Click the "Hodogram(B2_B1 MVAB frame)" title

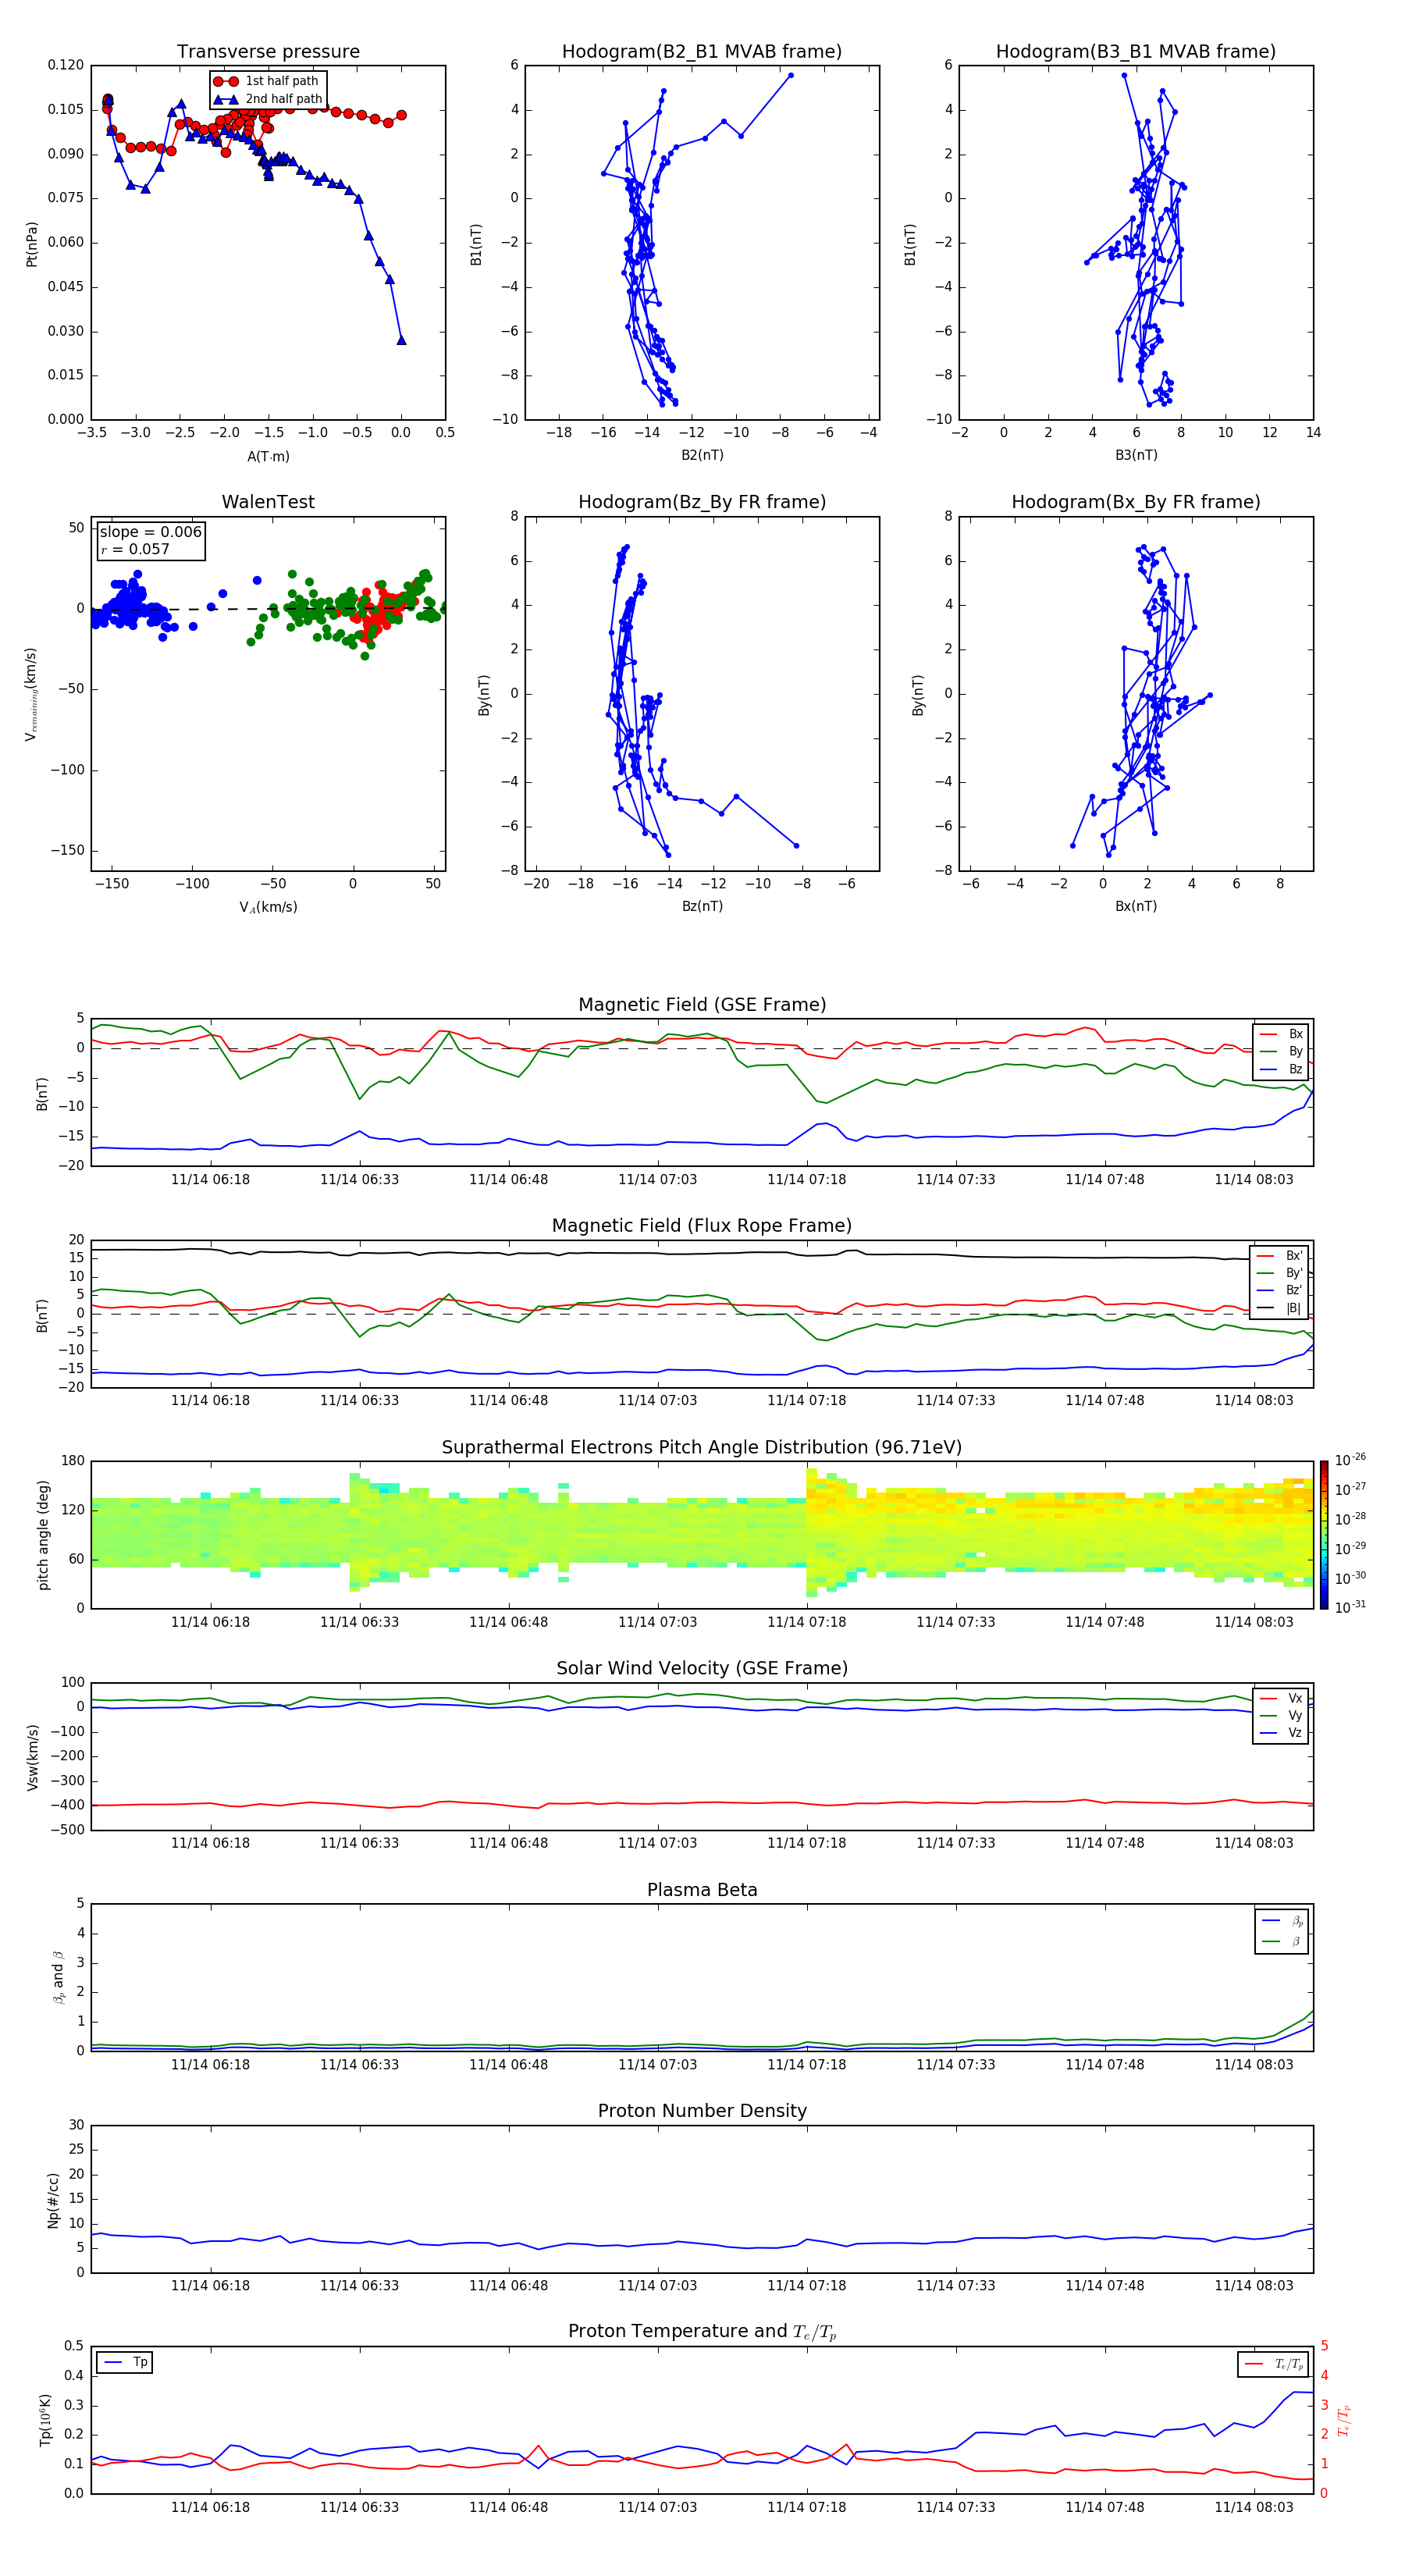click(x=701, y=52)
